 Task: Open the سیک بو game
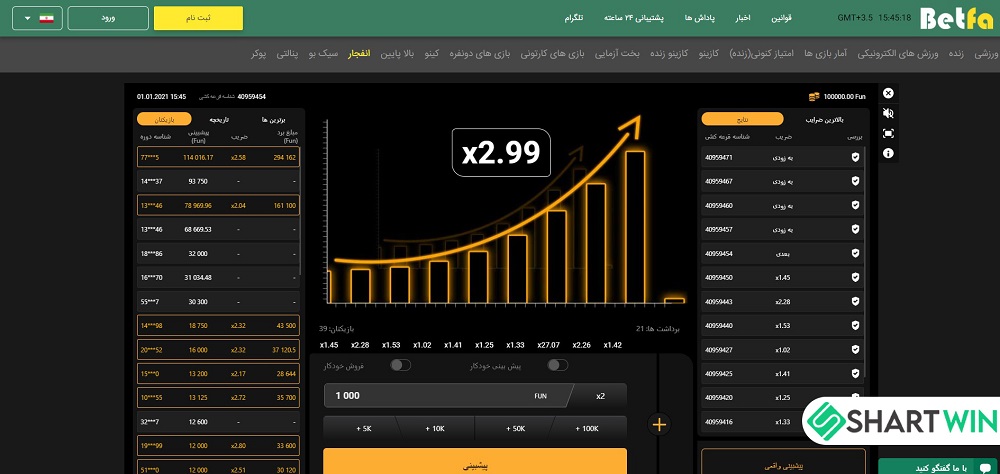click(x=323, y=54)
